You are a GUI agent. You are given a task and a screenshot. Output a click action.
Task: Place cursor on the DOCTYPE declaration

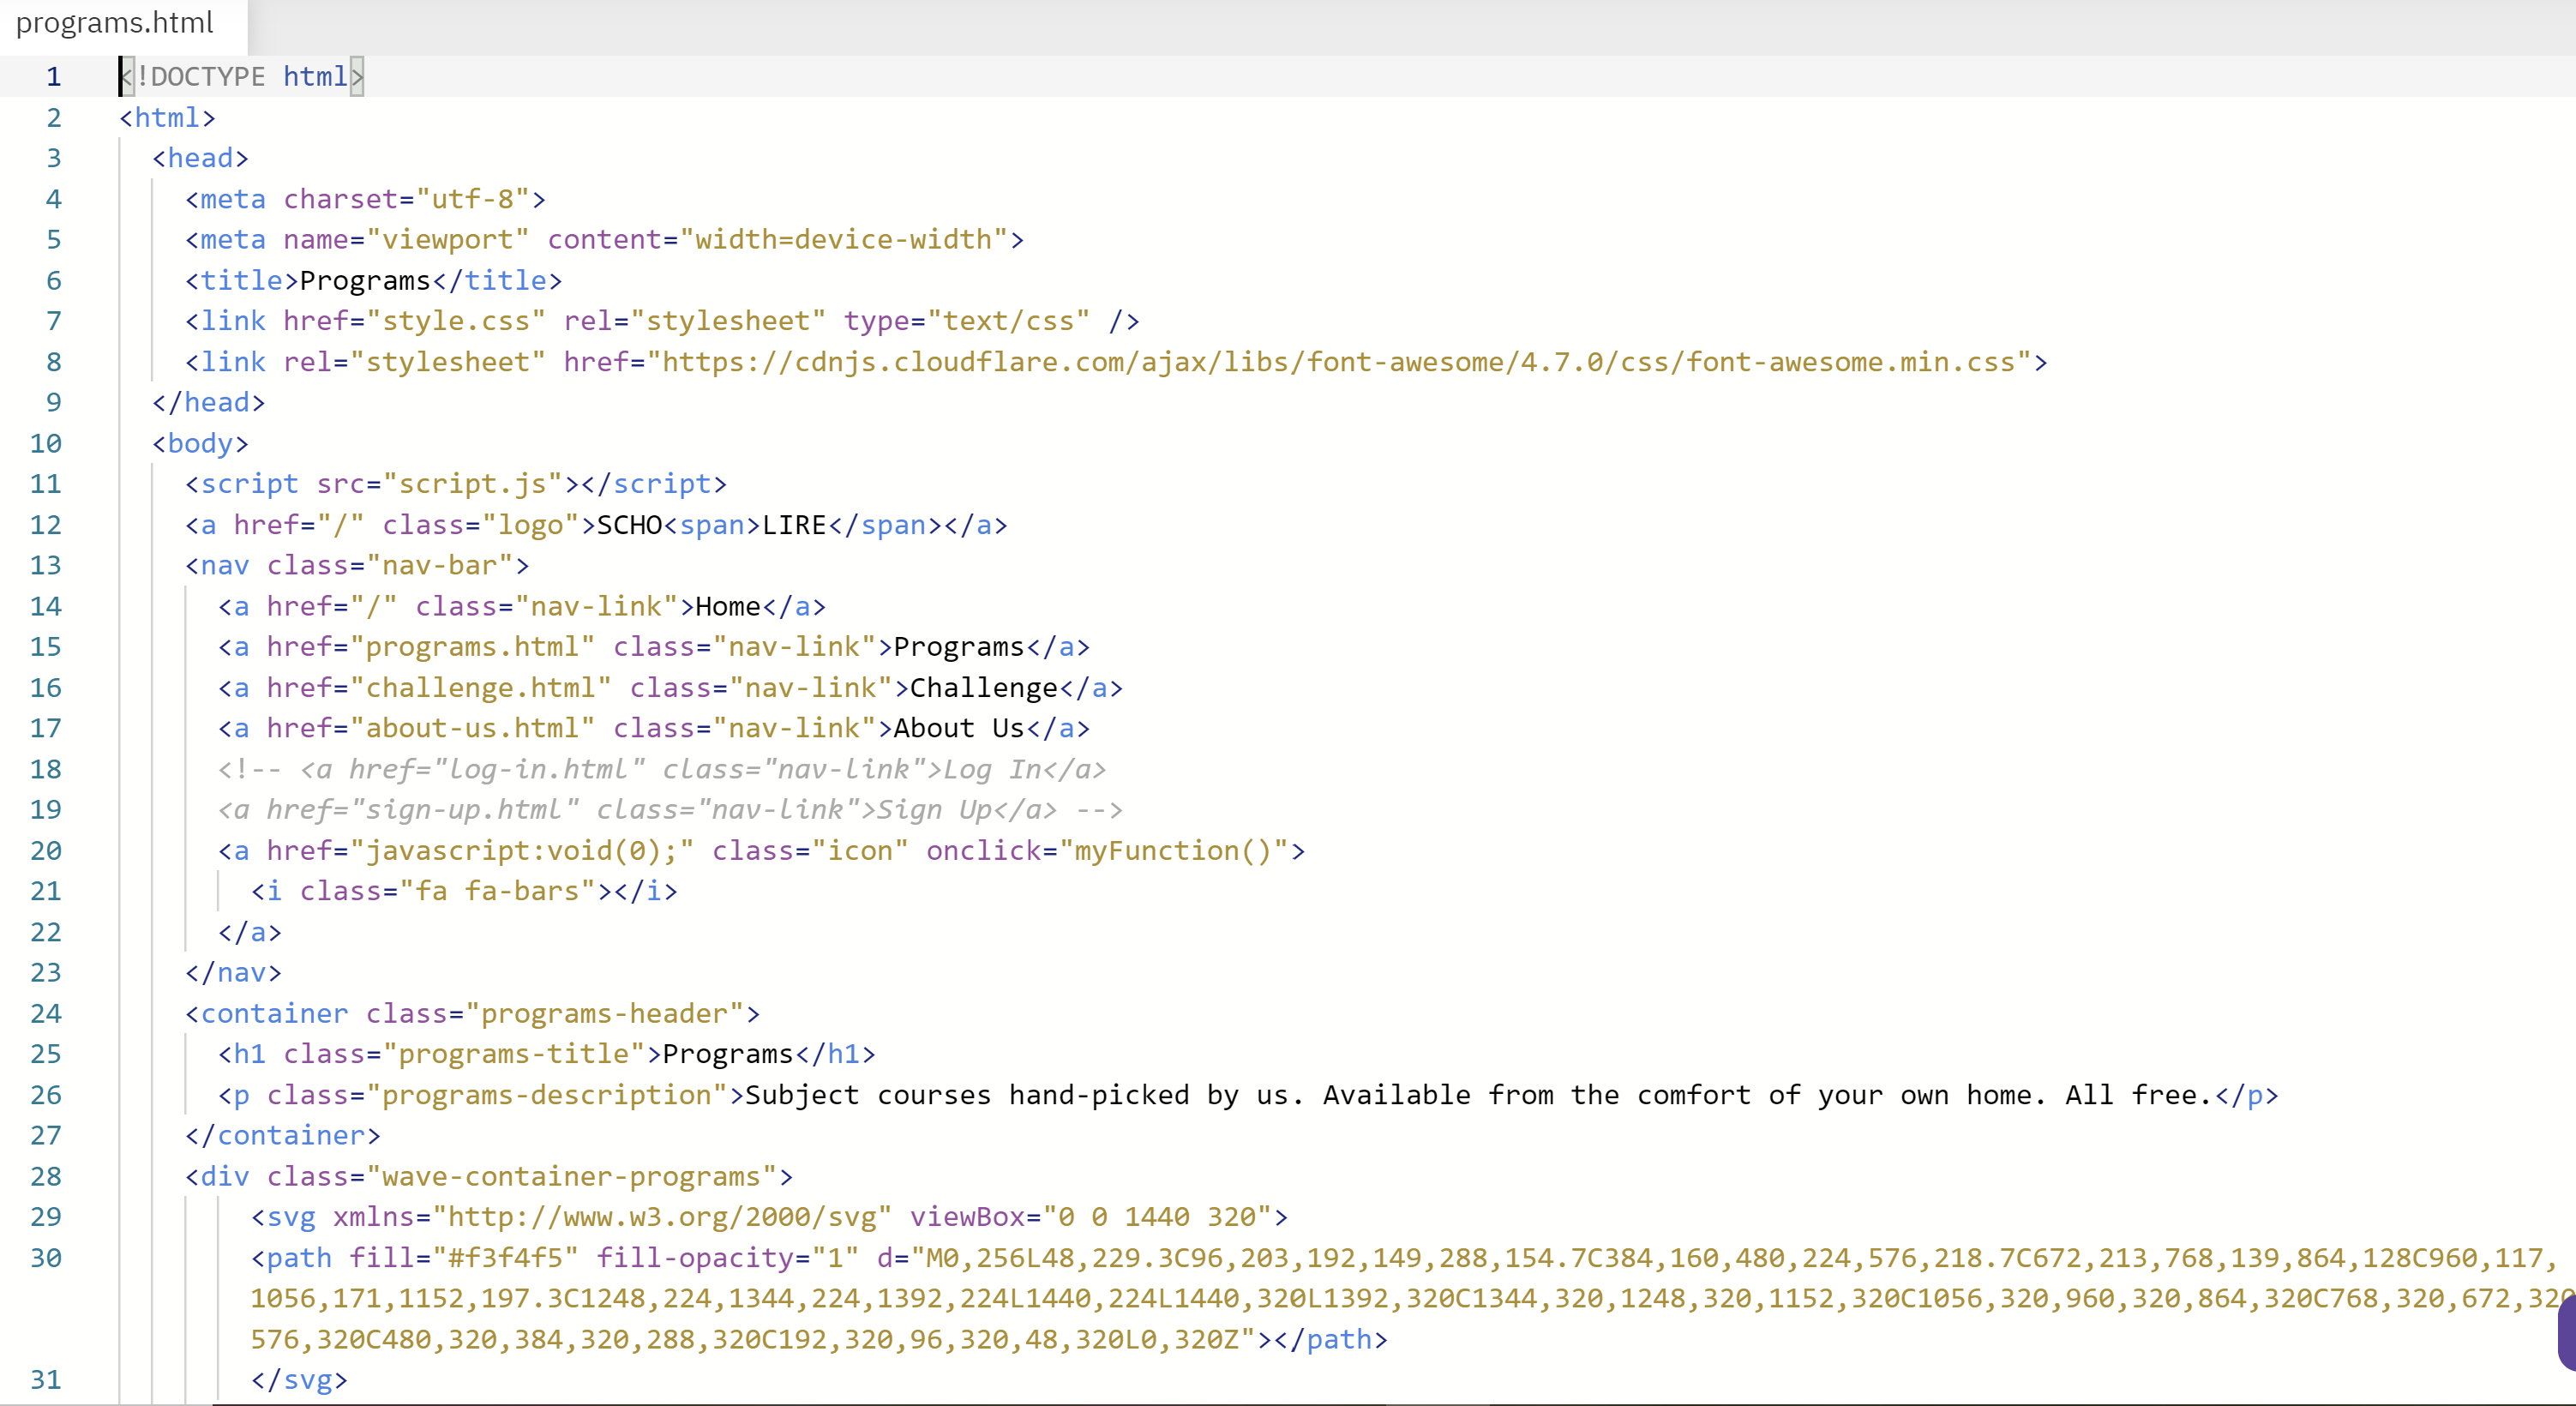pos(208,77)
